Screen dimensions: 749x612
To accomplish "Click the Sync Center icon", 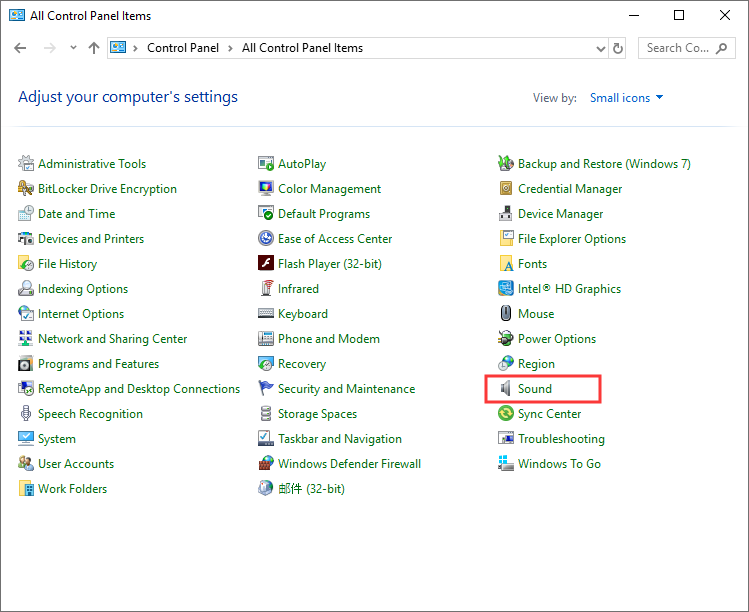I will pos(506,413).
